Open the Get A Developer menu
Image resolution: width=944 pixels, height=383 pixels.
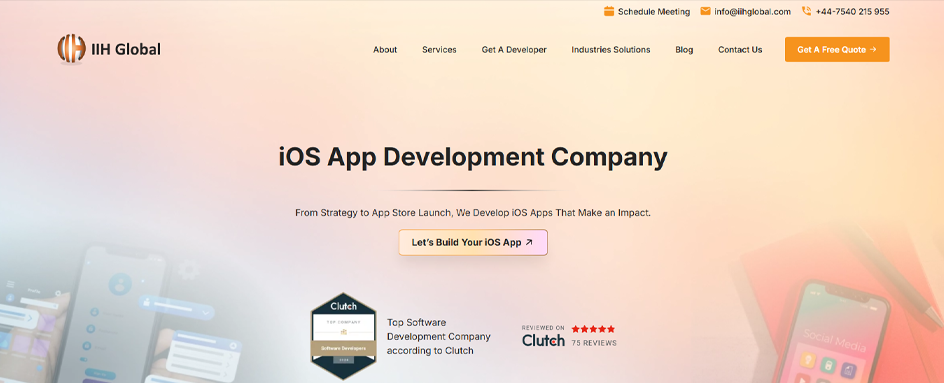pyautogui.click(x=514, y=49)
